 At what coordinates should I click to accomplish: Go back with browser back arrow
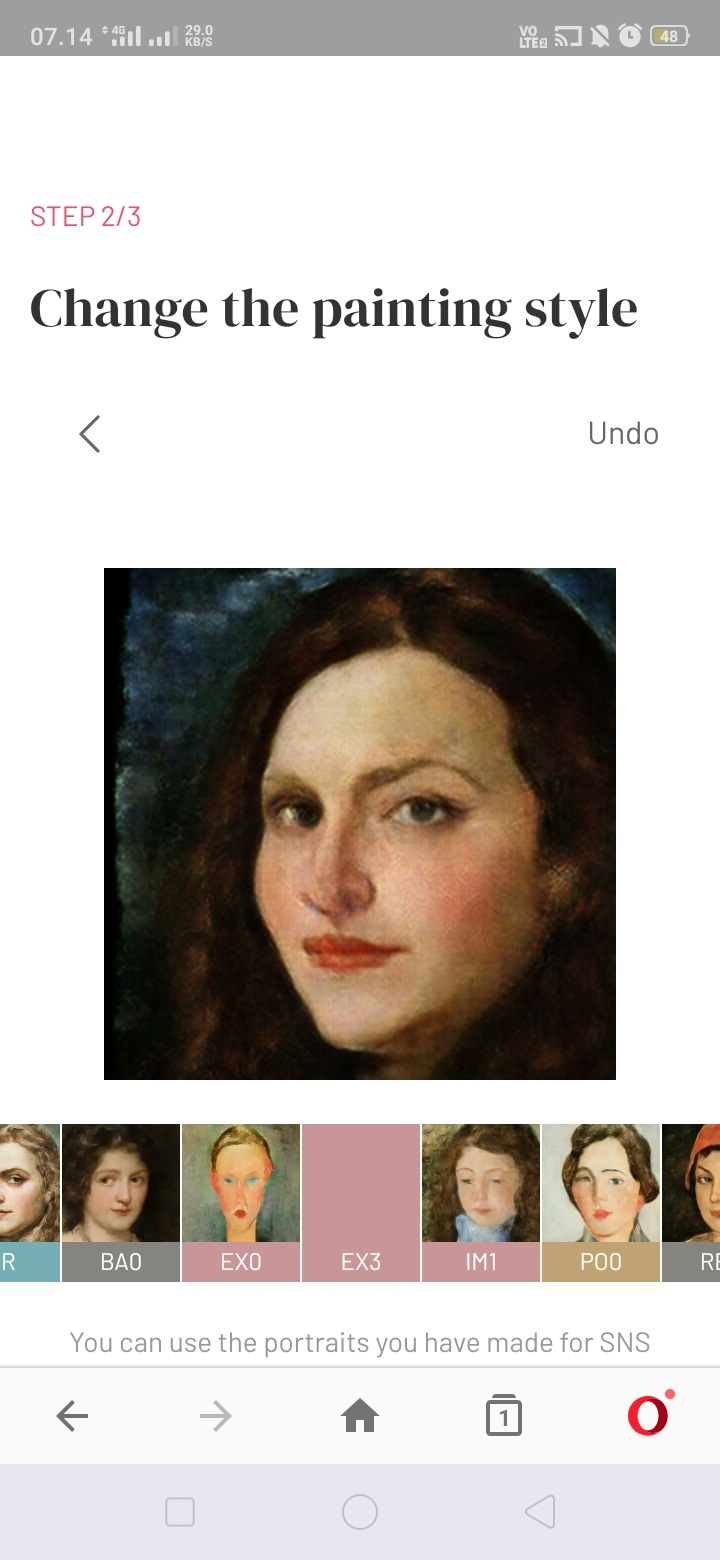pos(72,1416)
